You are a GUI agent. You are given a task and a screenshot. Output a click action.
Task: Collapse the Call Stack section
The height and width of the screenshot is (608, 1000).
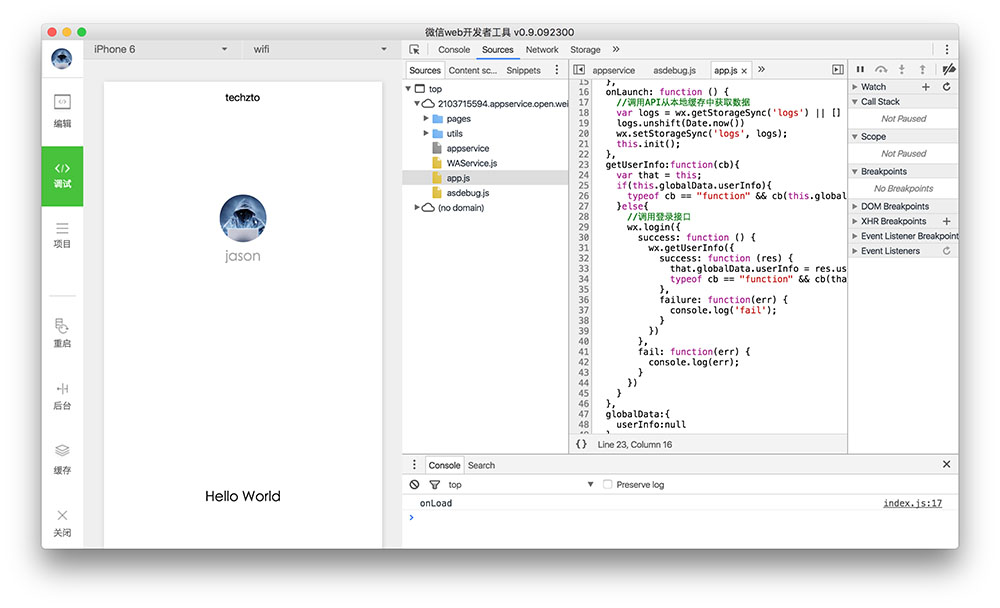pos(855,101)
